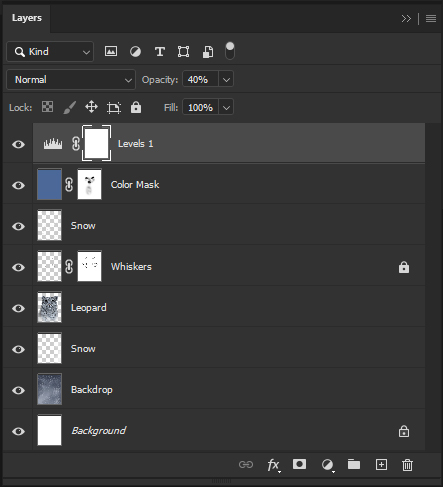Select the Layers tab

(x=27, y=18)
